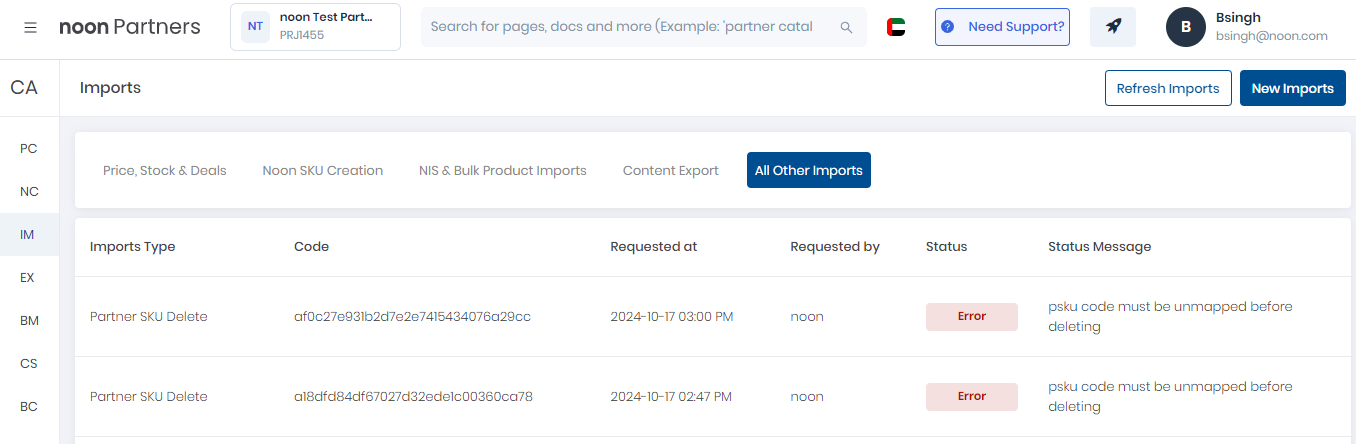Click noon requester in 02:47 PM row
Viewport: 1356px width, 444px height.
coord(807,396)
